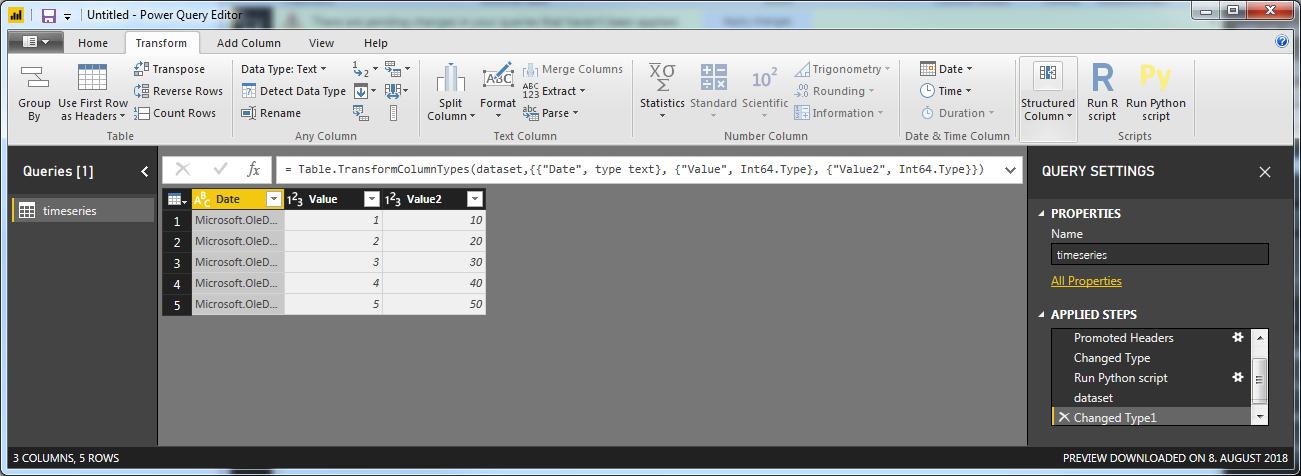The image size is (1301, 476).
Task: Click the Save icon in title bar
Action: tap(48, 15)
